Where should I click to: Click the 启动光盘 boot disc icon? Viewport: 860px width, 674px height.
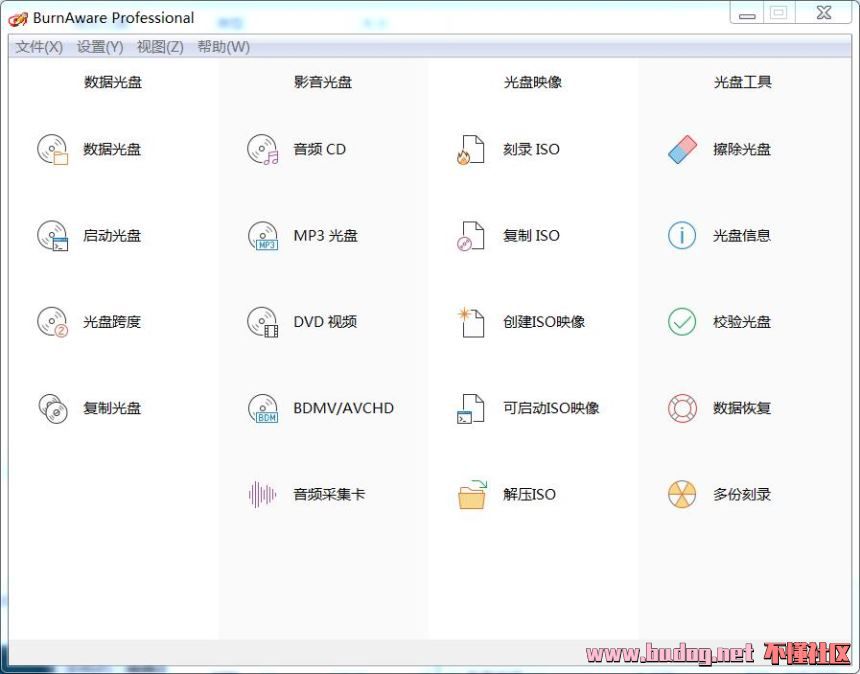coord(53,236)
